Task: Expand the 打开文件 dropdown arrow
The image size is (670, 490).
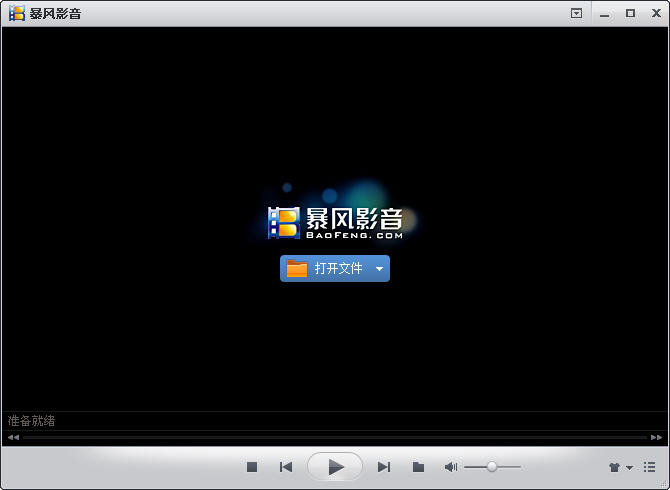Action: pos(379,269)
